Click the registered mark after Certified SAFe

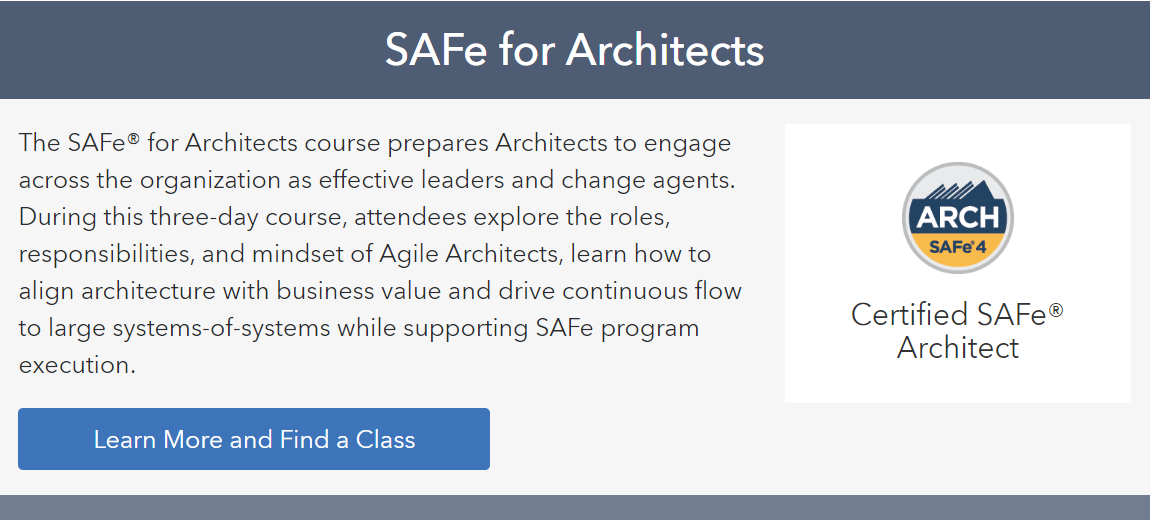tap(1056, 309)
